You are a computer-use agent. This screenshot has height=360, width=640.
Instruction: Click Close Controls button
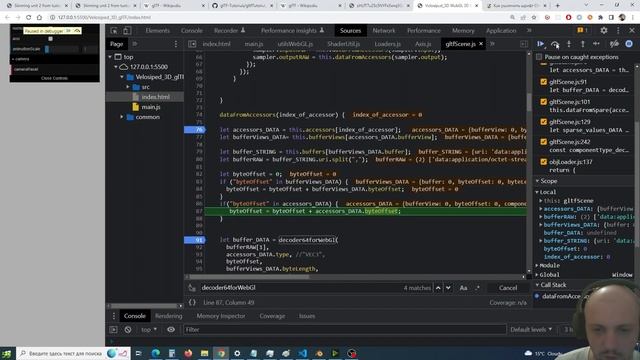[x=54, y=78]
